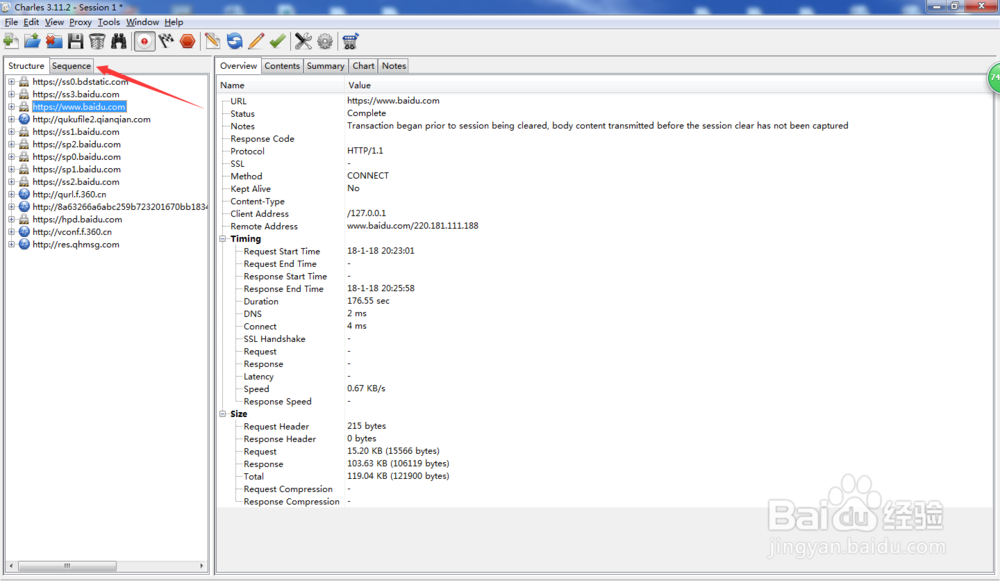
Task: Click the scrollbar right arrow
Action: pos(202,566)
